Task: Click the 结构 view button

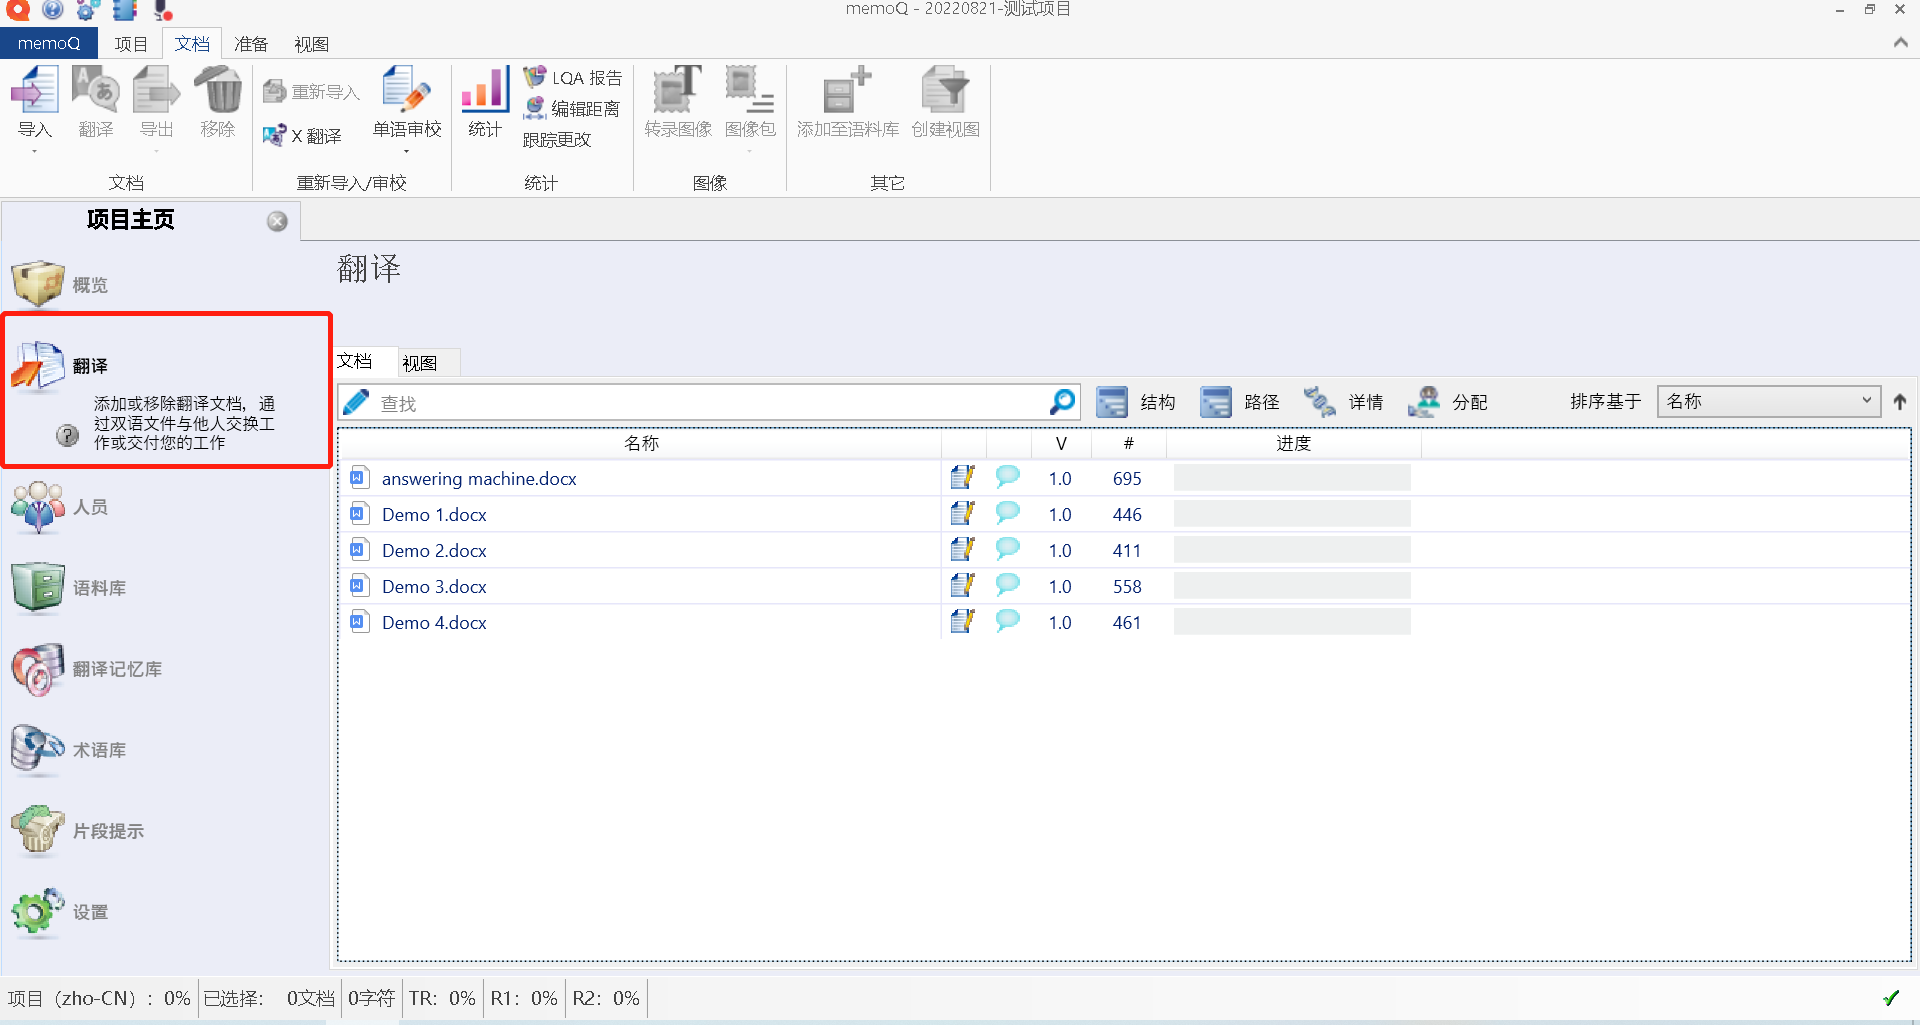Action: [x=1136, y=402]
